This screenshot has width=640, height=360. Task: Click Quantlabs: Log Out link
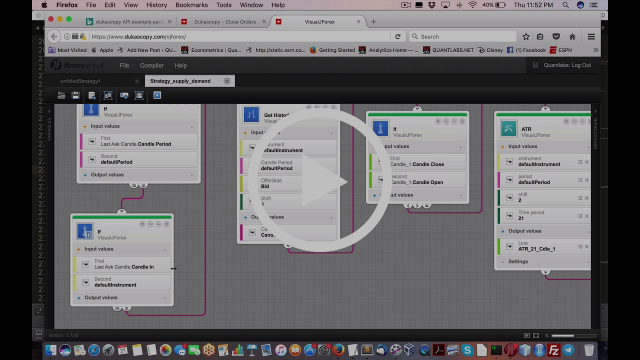[567, 65]
